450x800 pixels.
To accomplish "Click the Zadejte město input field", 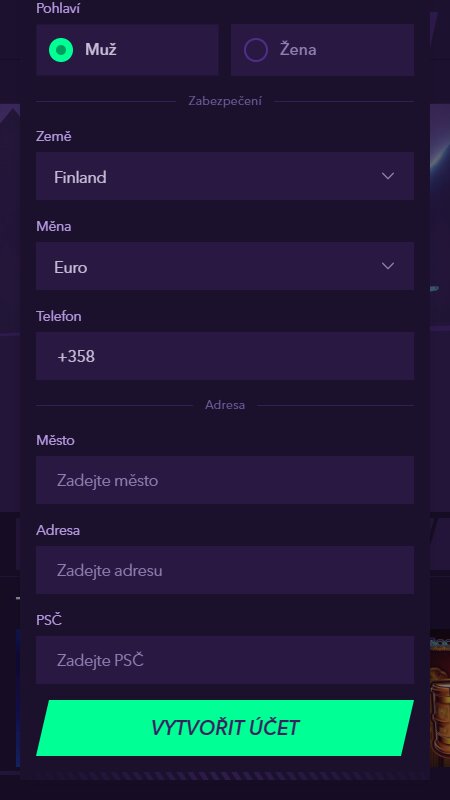I will pos(224,480).
